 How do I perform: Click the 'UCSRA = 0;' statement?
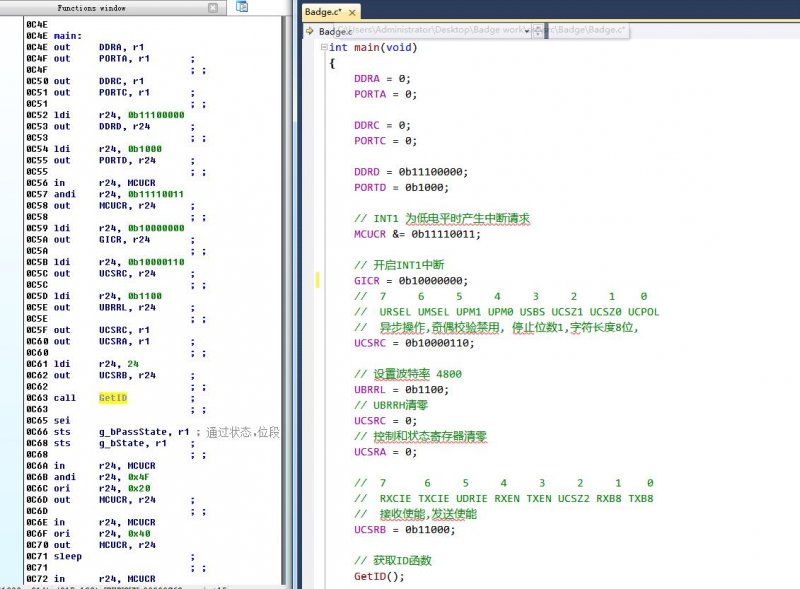click(x=385, y=452)
